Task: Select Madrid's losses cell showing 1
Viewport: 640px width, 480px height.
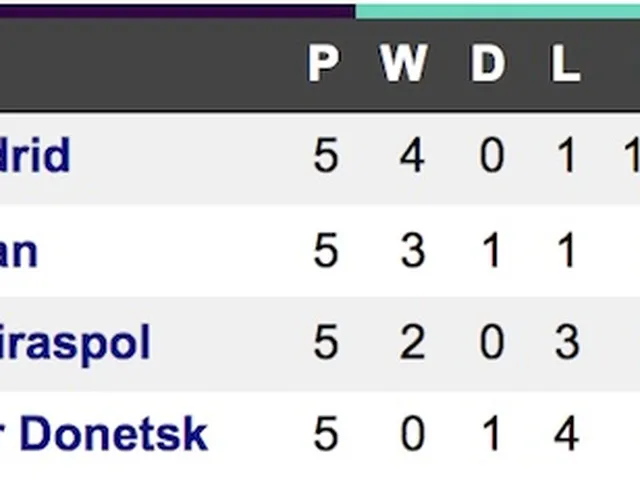Action: 566,157
